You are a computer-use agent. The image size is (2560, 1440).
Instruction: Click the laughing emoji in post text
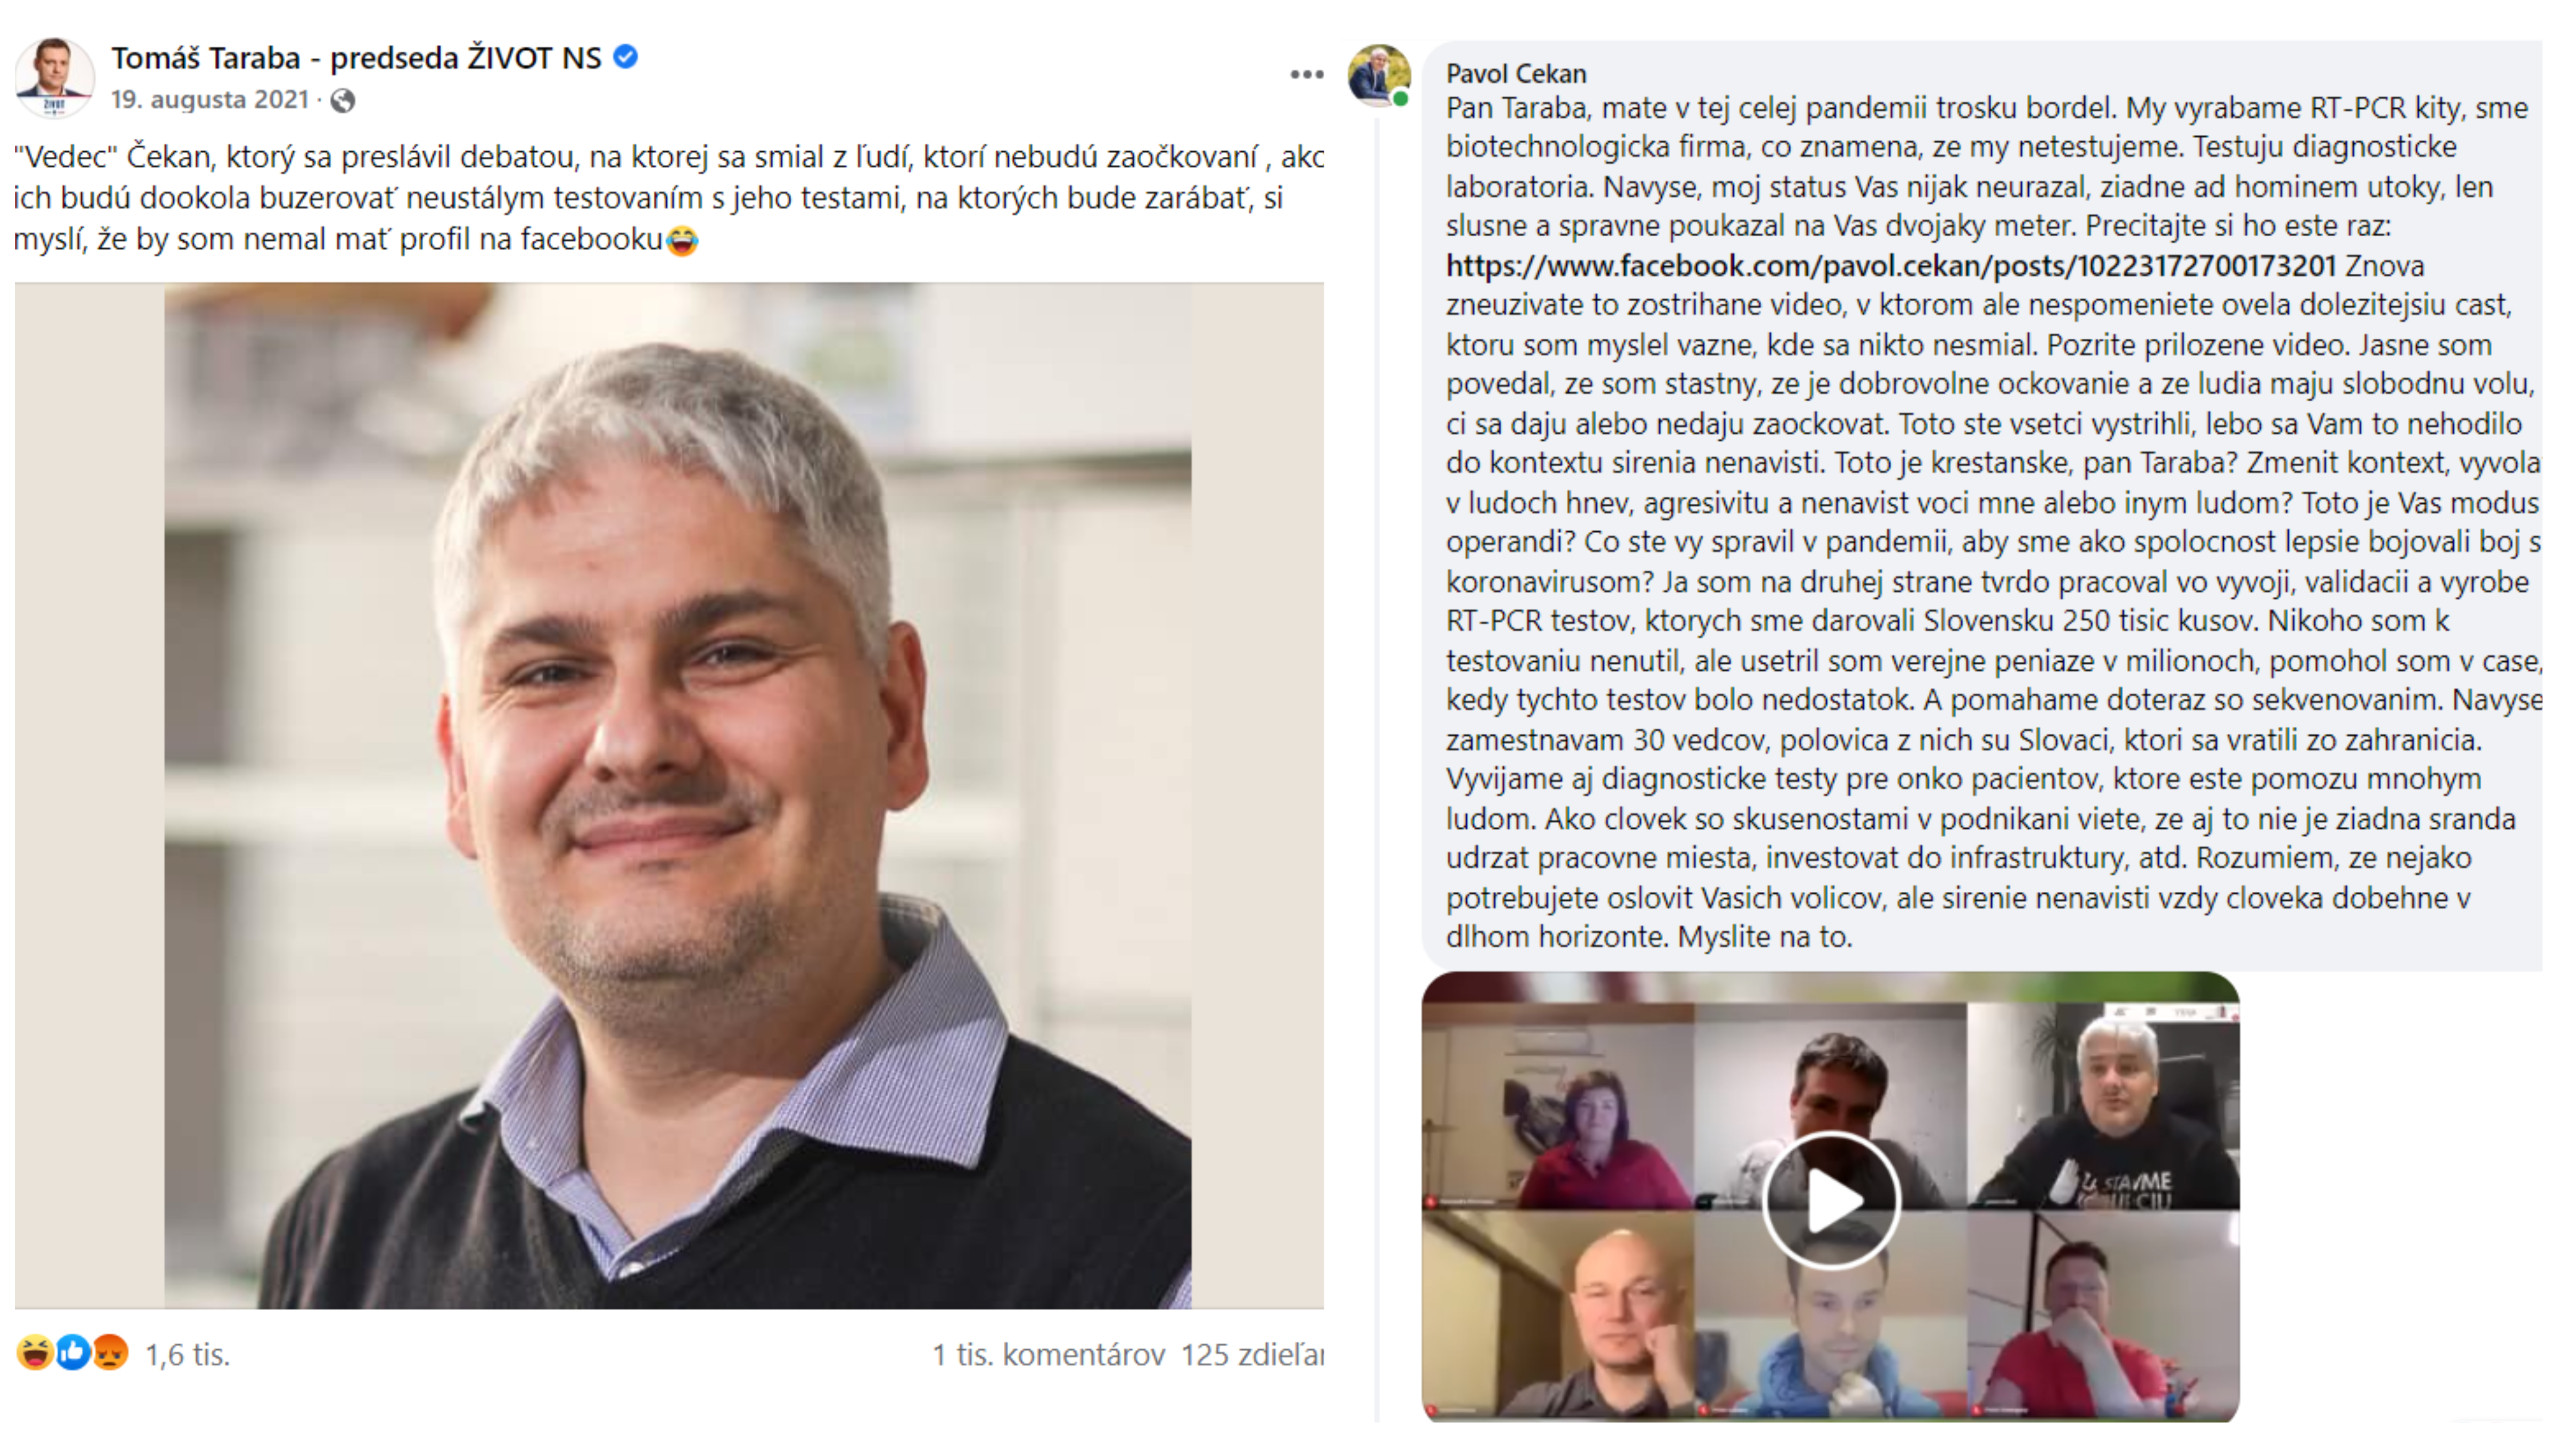[682, 240]
